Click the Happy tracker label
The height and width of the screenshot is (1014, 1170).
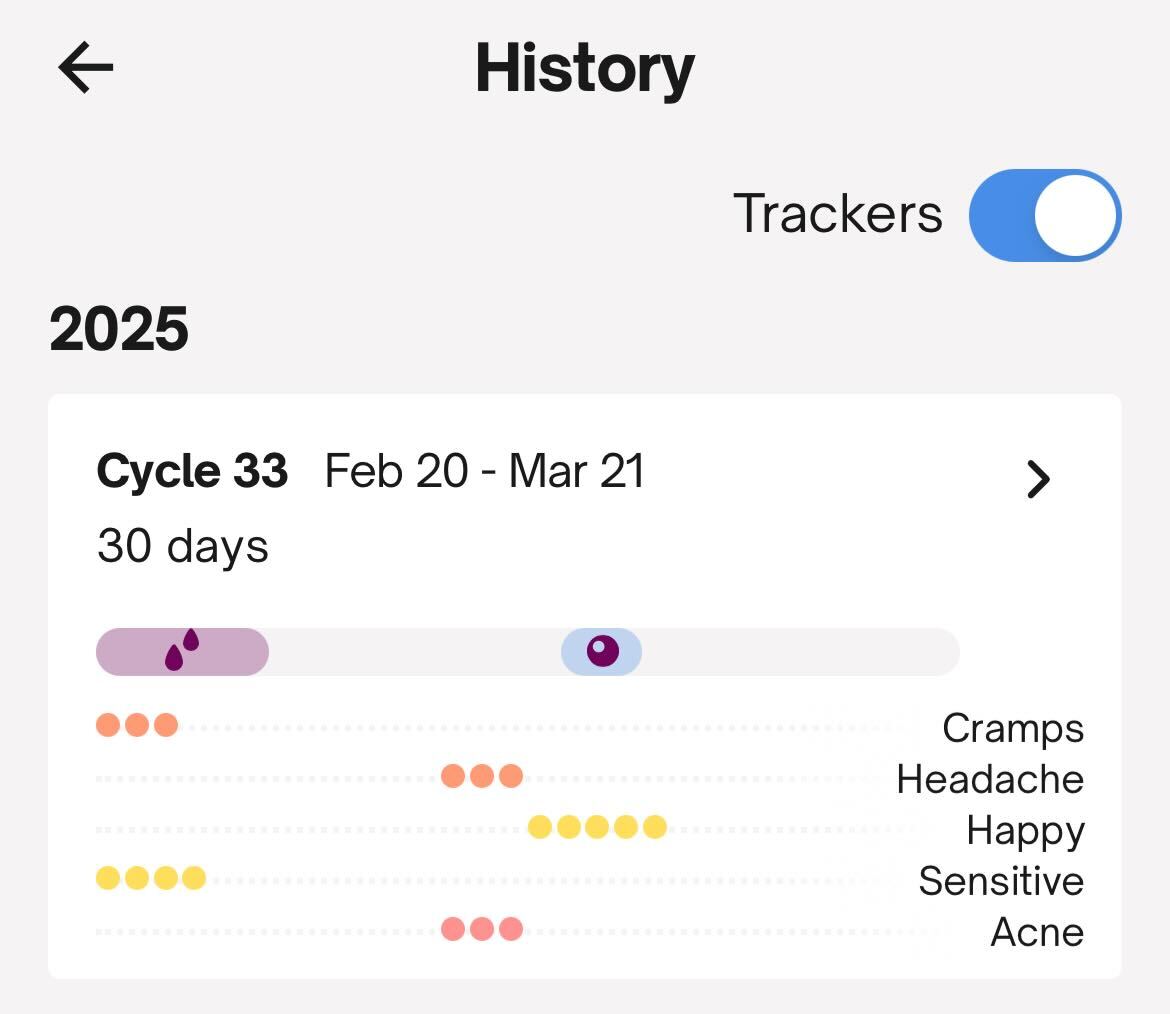point(1025,830)
